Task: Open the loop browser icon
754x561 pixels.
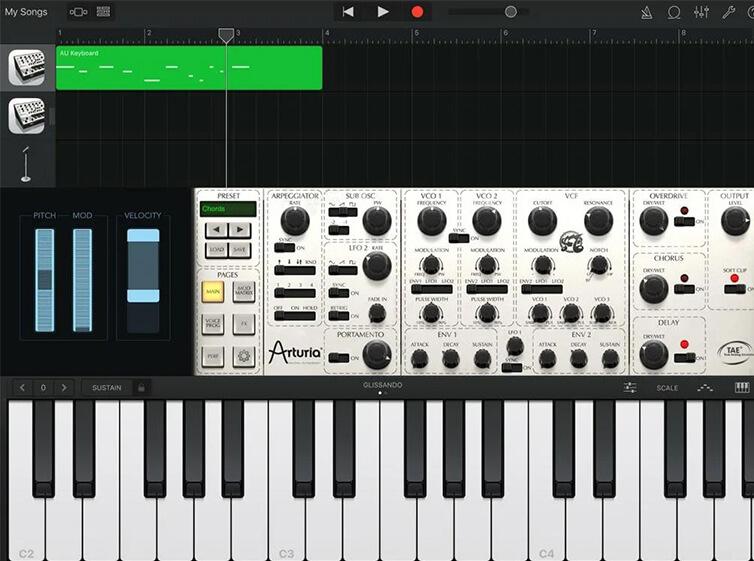Action: coord(674,12)
